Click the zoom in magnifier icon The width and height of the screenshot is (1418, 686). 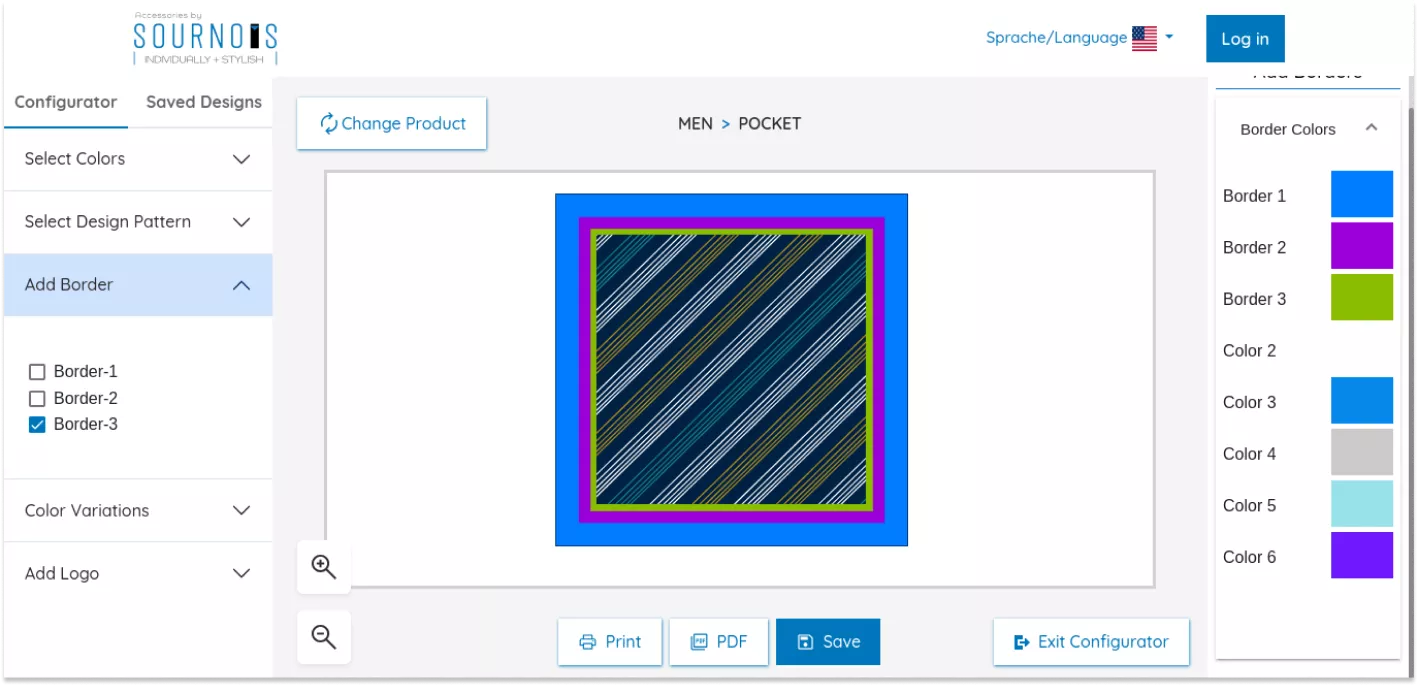click(323, 567)
